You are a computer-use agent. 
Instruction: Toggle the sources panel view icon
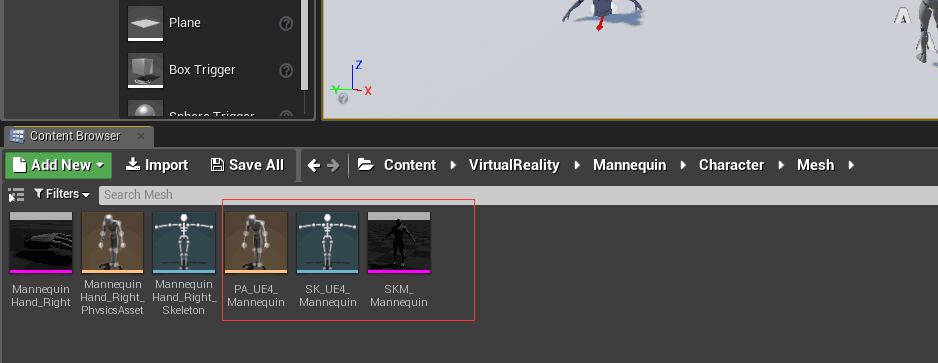(16, 194)
